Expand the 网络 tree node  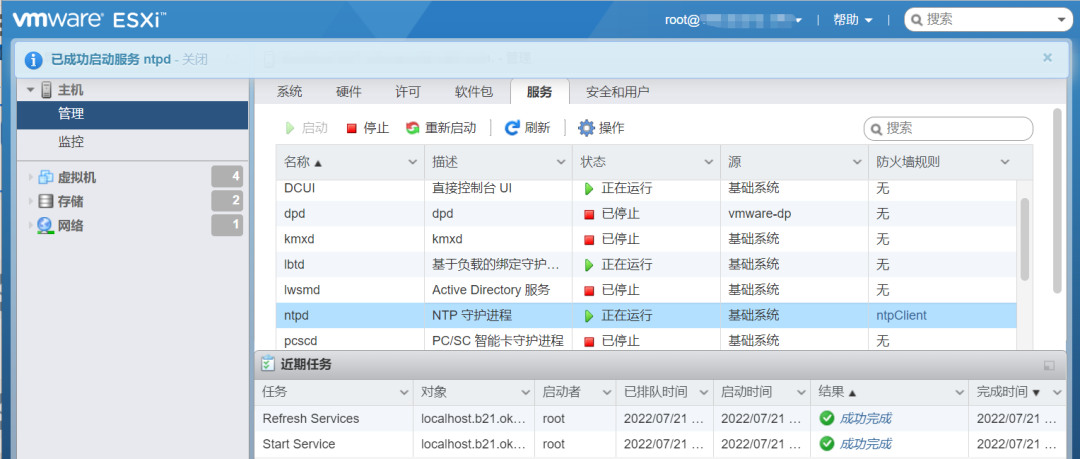[x=30, y=225]
